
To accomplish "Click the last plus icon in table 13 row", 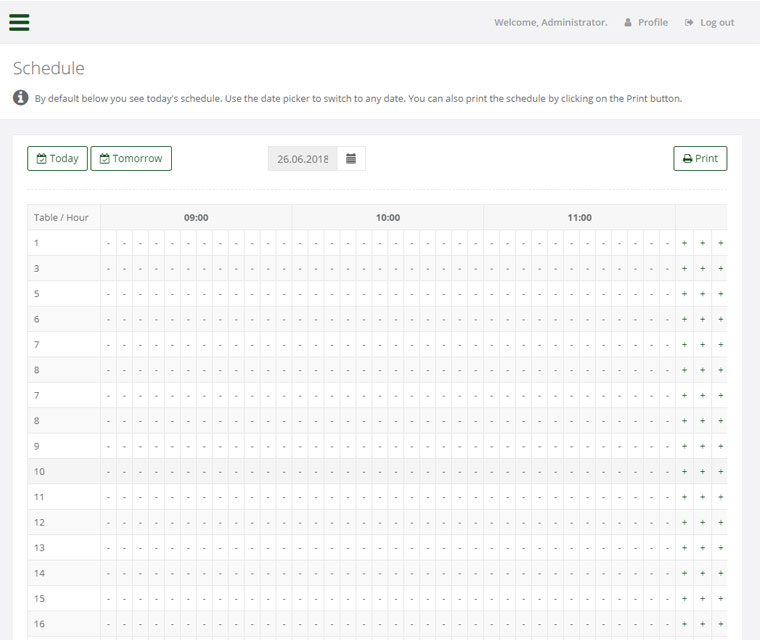I will [721, 547].
